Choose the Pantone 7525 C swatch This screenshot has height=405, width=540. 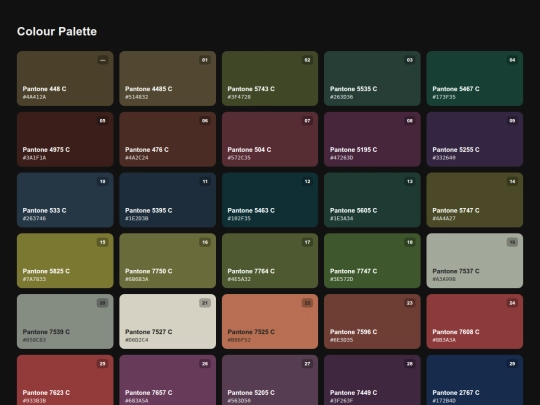(270, 322)
